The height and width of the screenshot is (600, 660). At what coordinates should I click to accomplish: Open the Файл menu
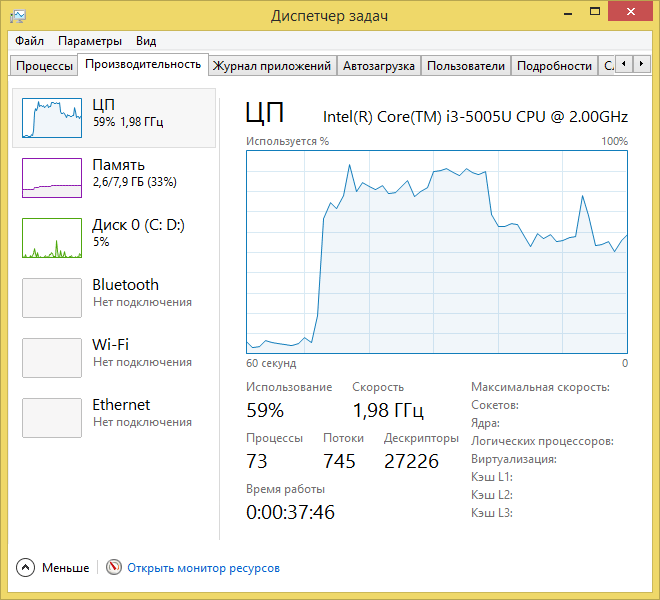[x=29, y=41]
